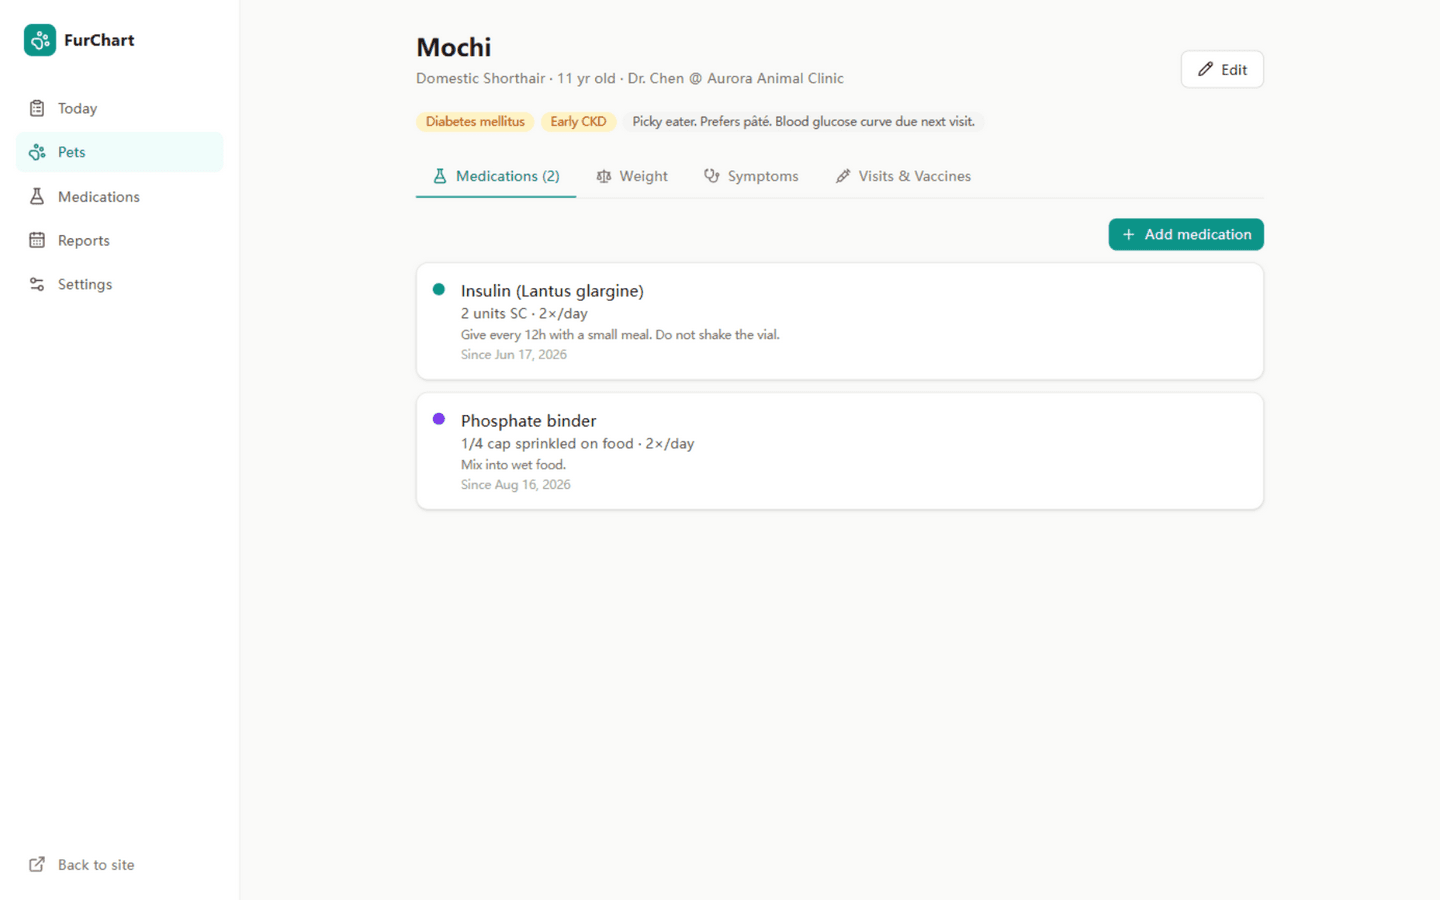
Task: Click the Early CKD tag
Action: [578, 121]
